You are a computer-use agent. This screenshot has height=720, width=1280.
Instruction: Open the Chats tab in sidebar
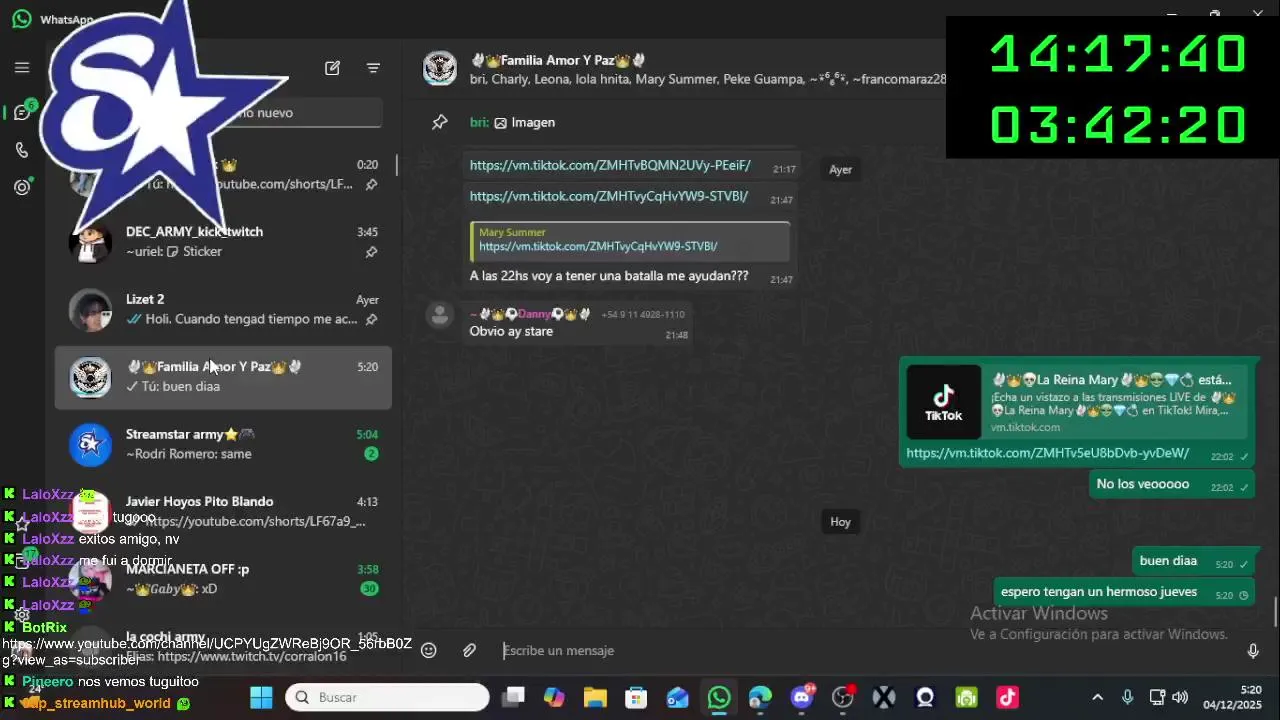click(x=22, y=112)
